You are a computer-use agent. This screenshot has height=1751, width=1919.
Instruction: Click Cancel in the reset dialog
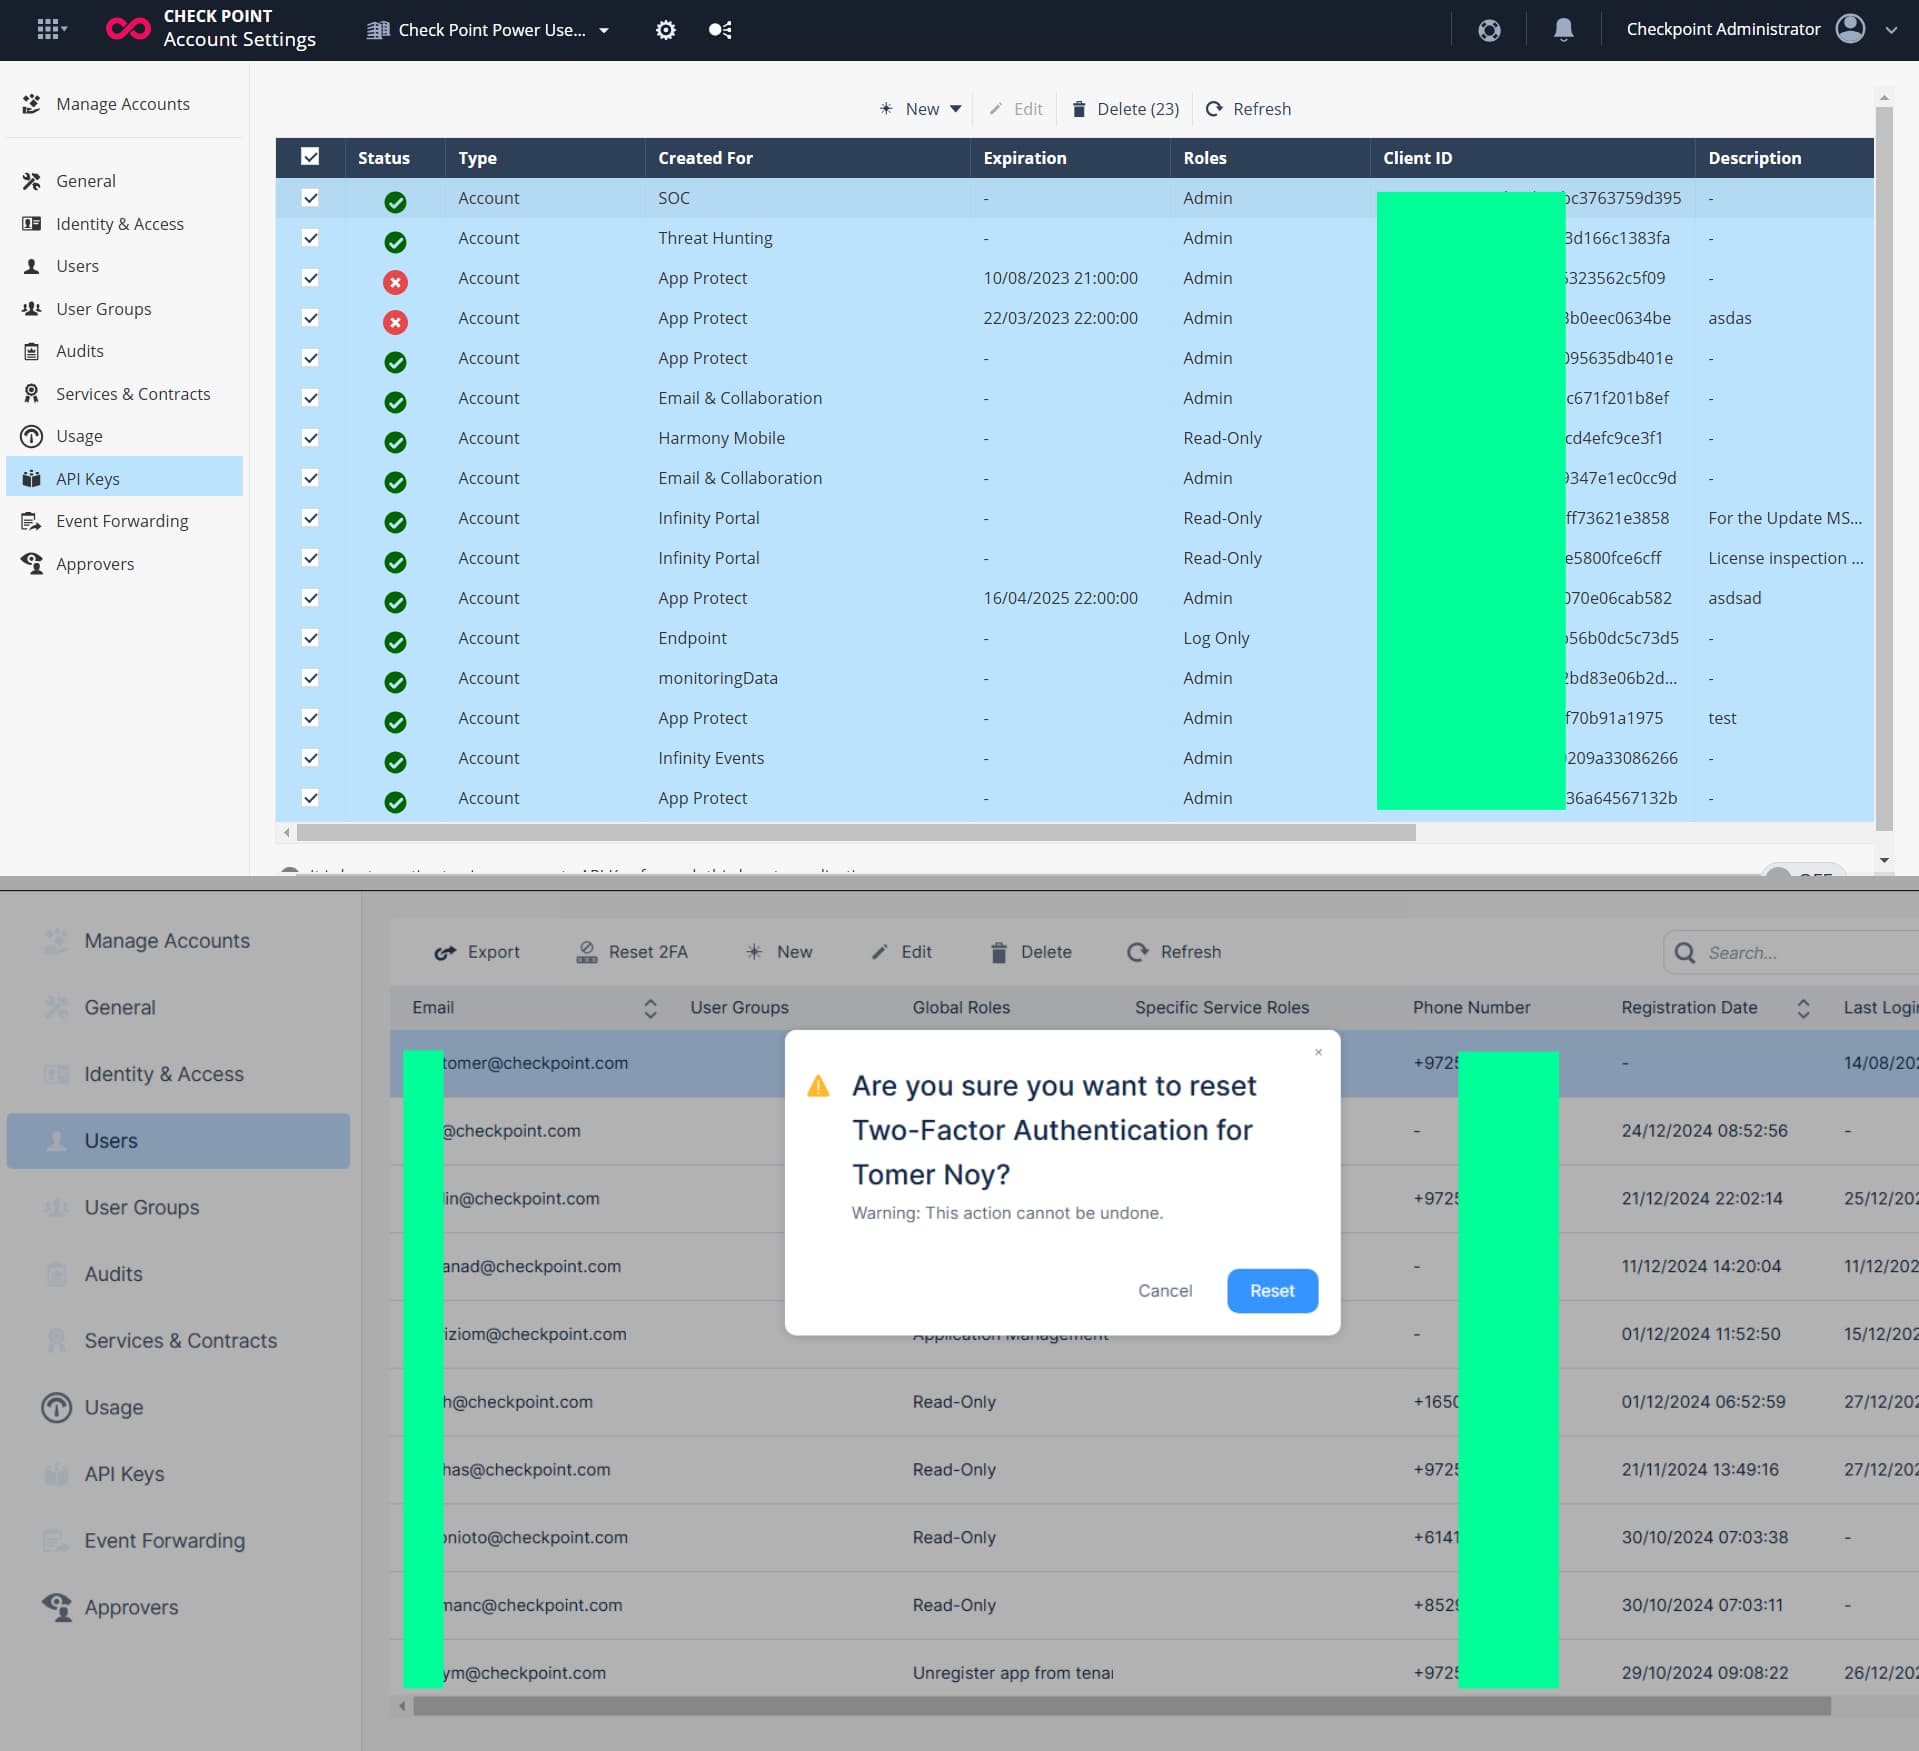[x=1164, y=1291]
